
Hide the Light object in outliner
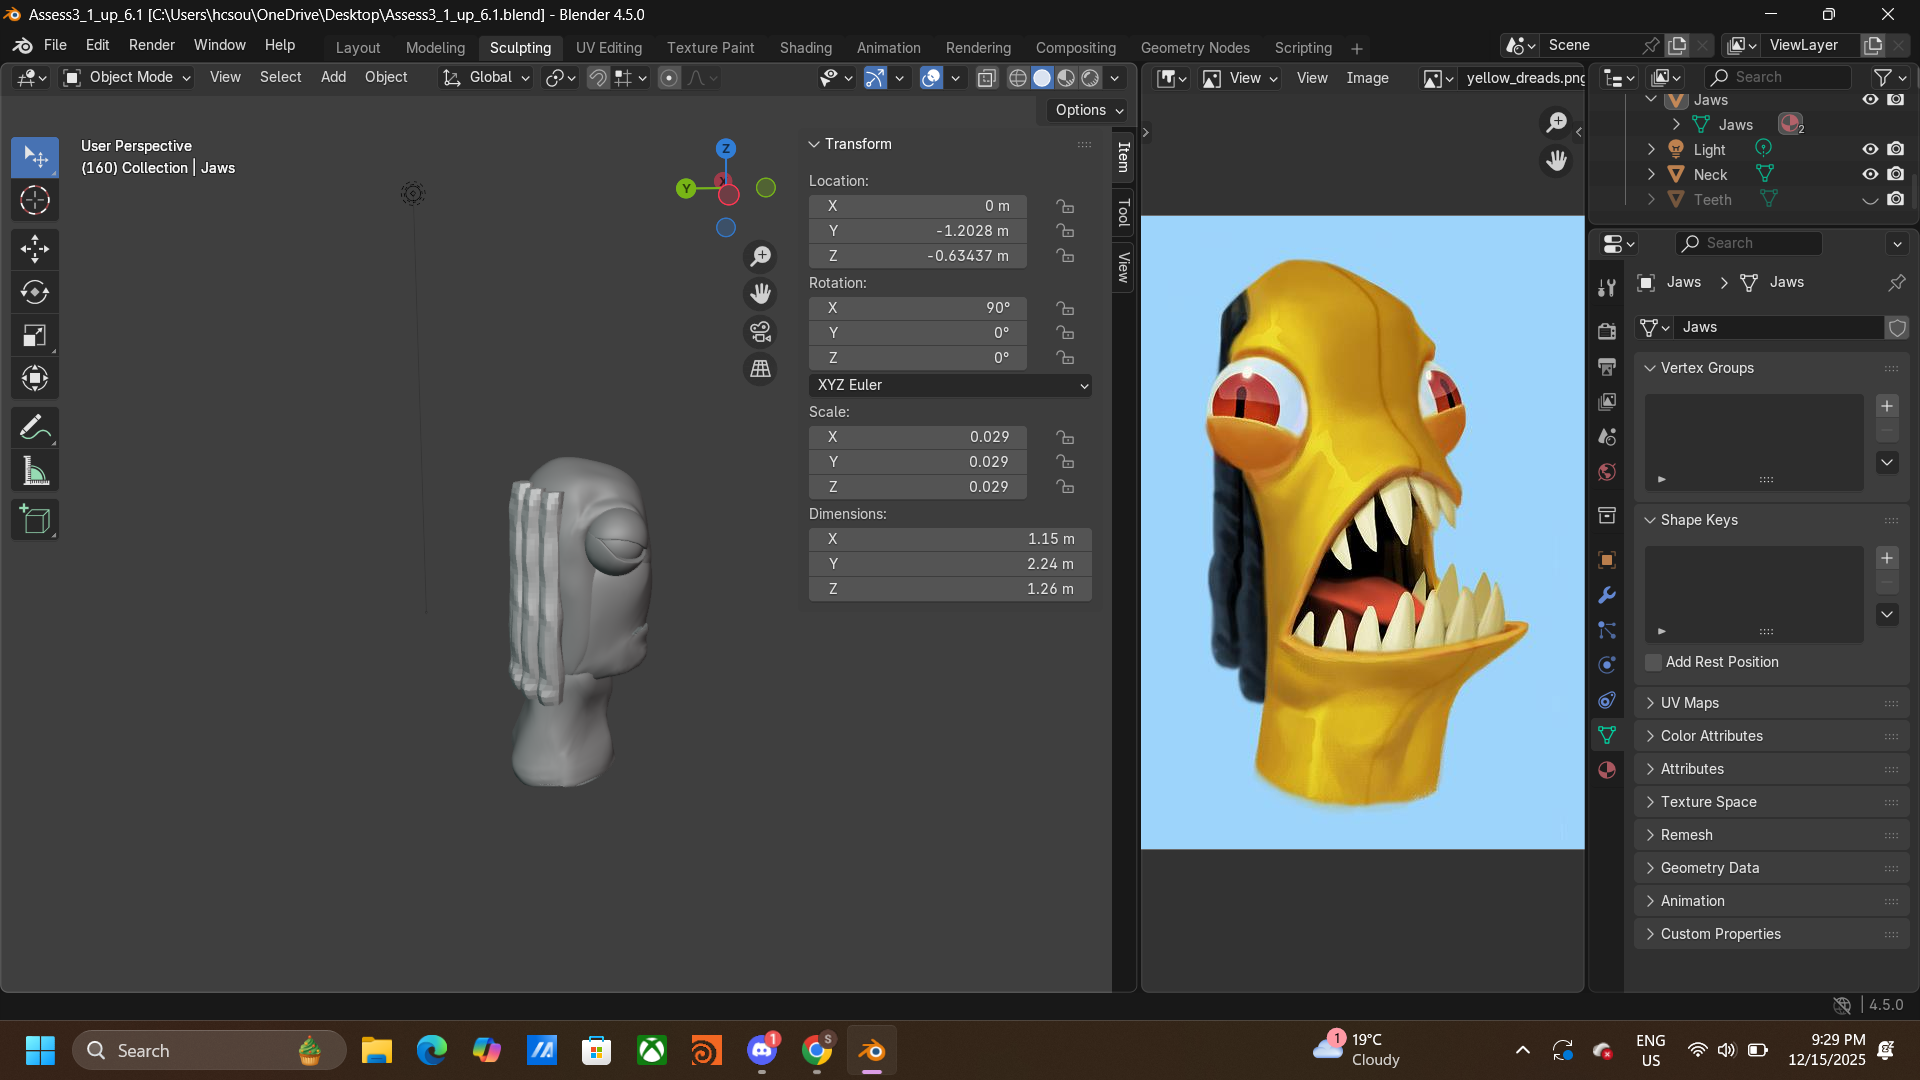pyautogui.click(x=1870, y=149)
